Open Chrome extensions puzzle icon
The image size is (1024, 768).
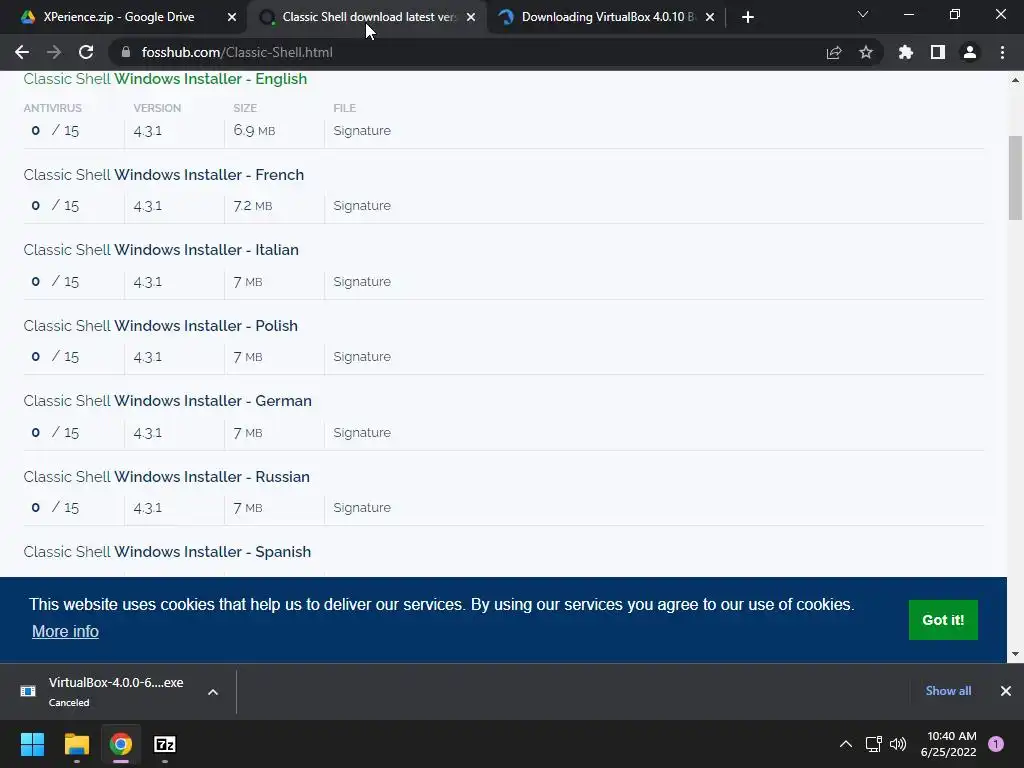click(906, 52)
